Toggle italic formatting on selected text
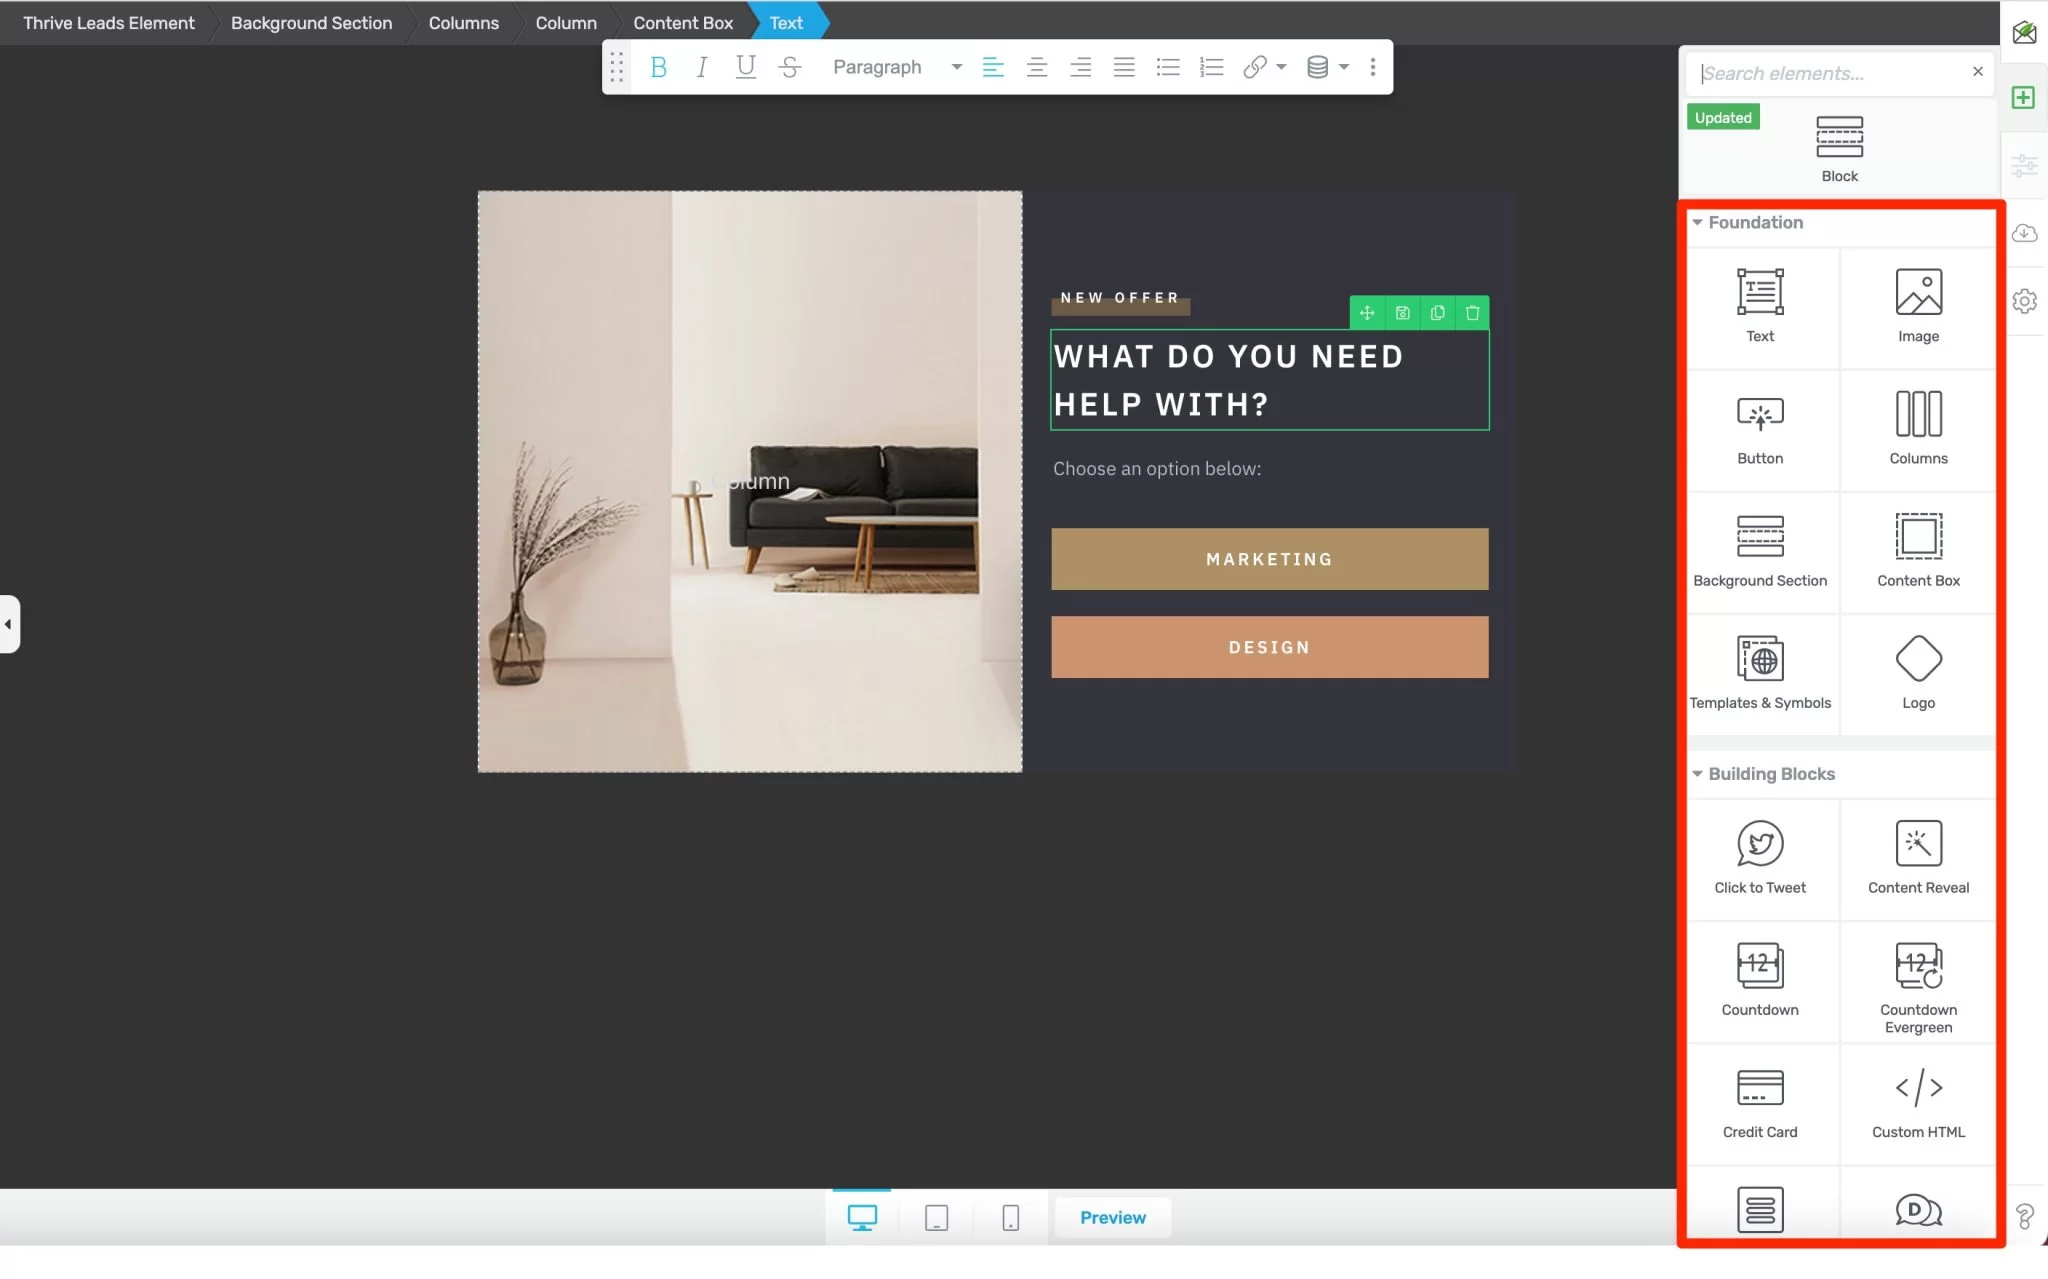This screenshot has width=2048, height=1279. pos(701,66)
